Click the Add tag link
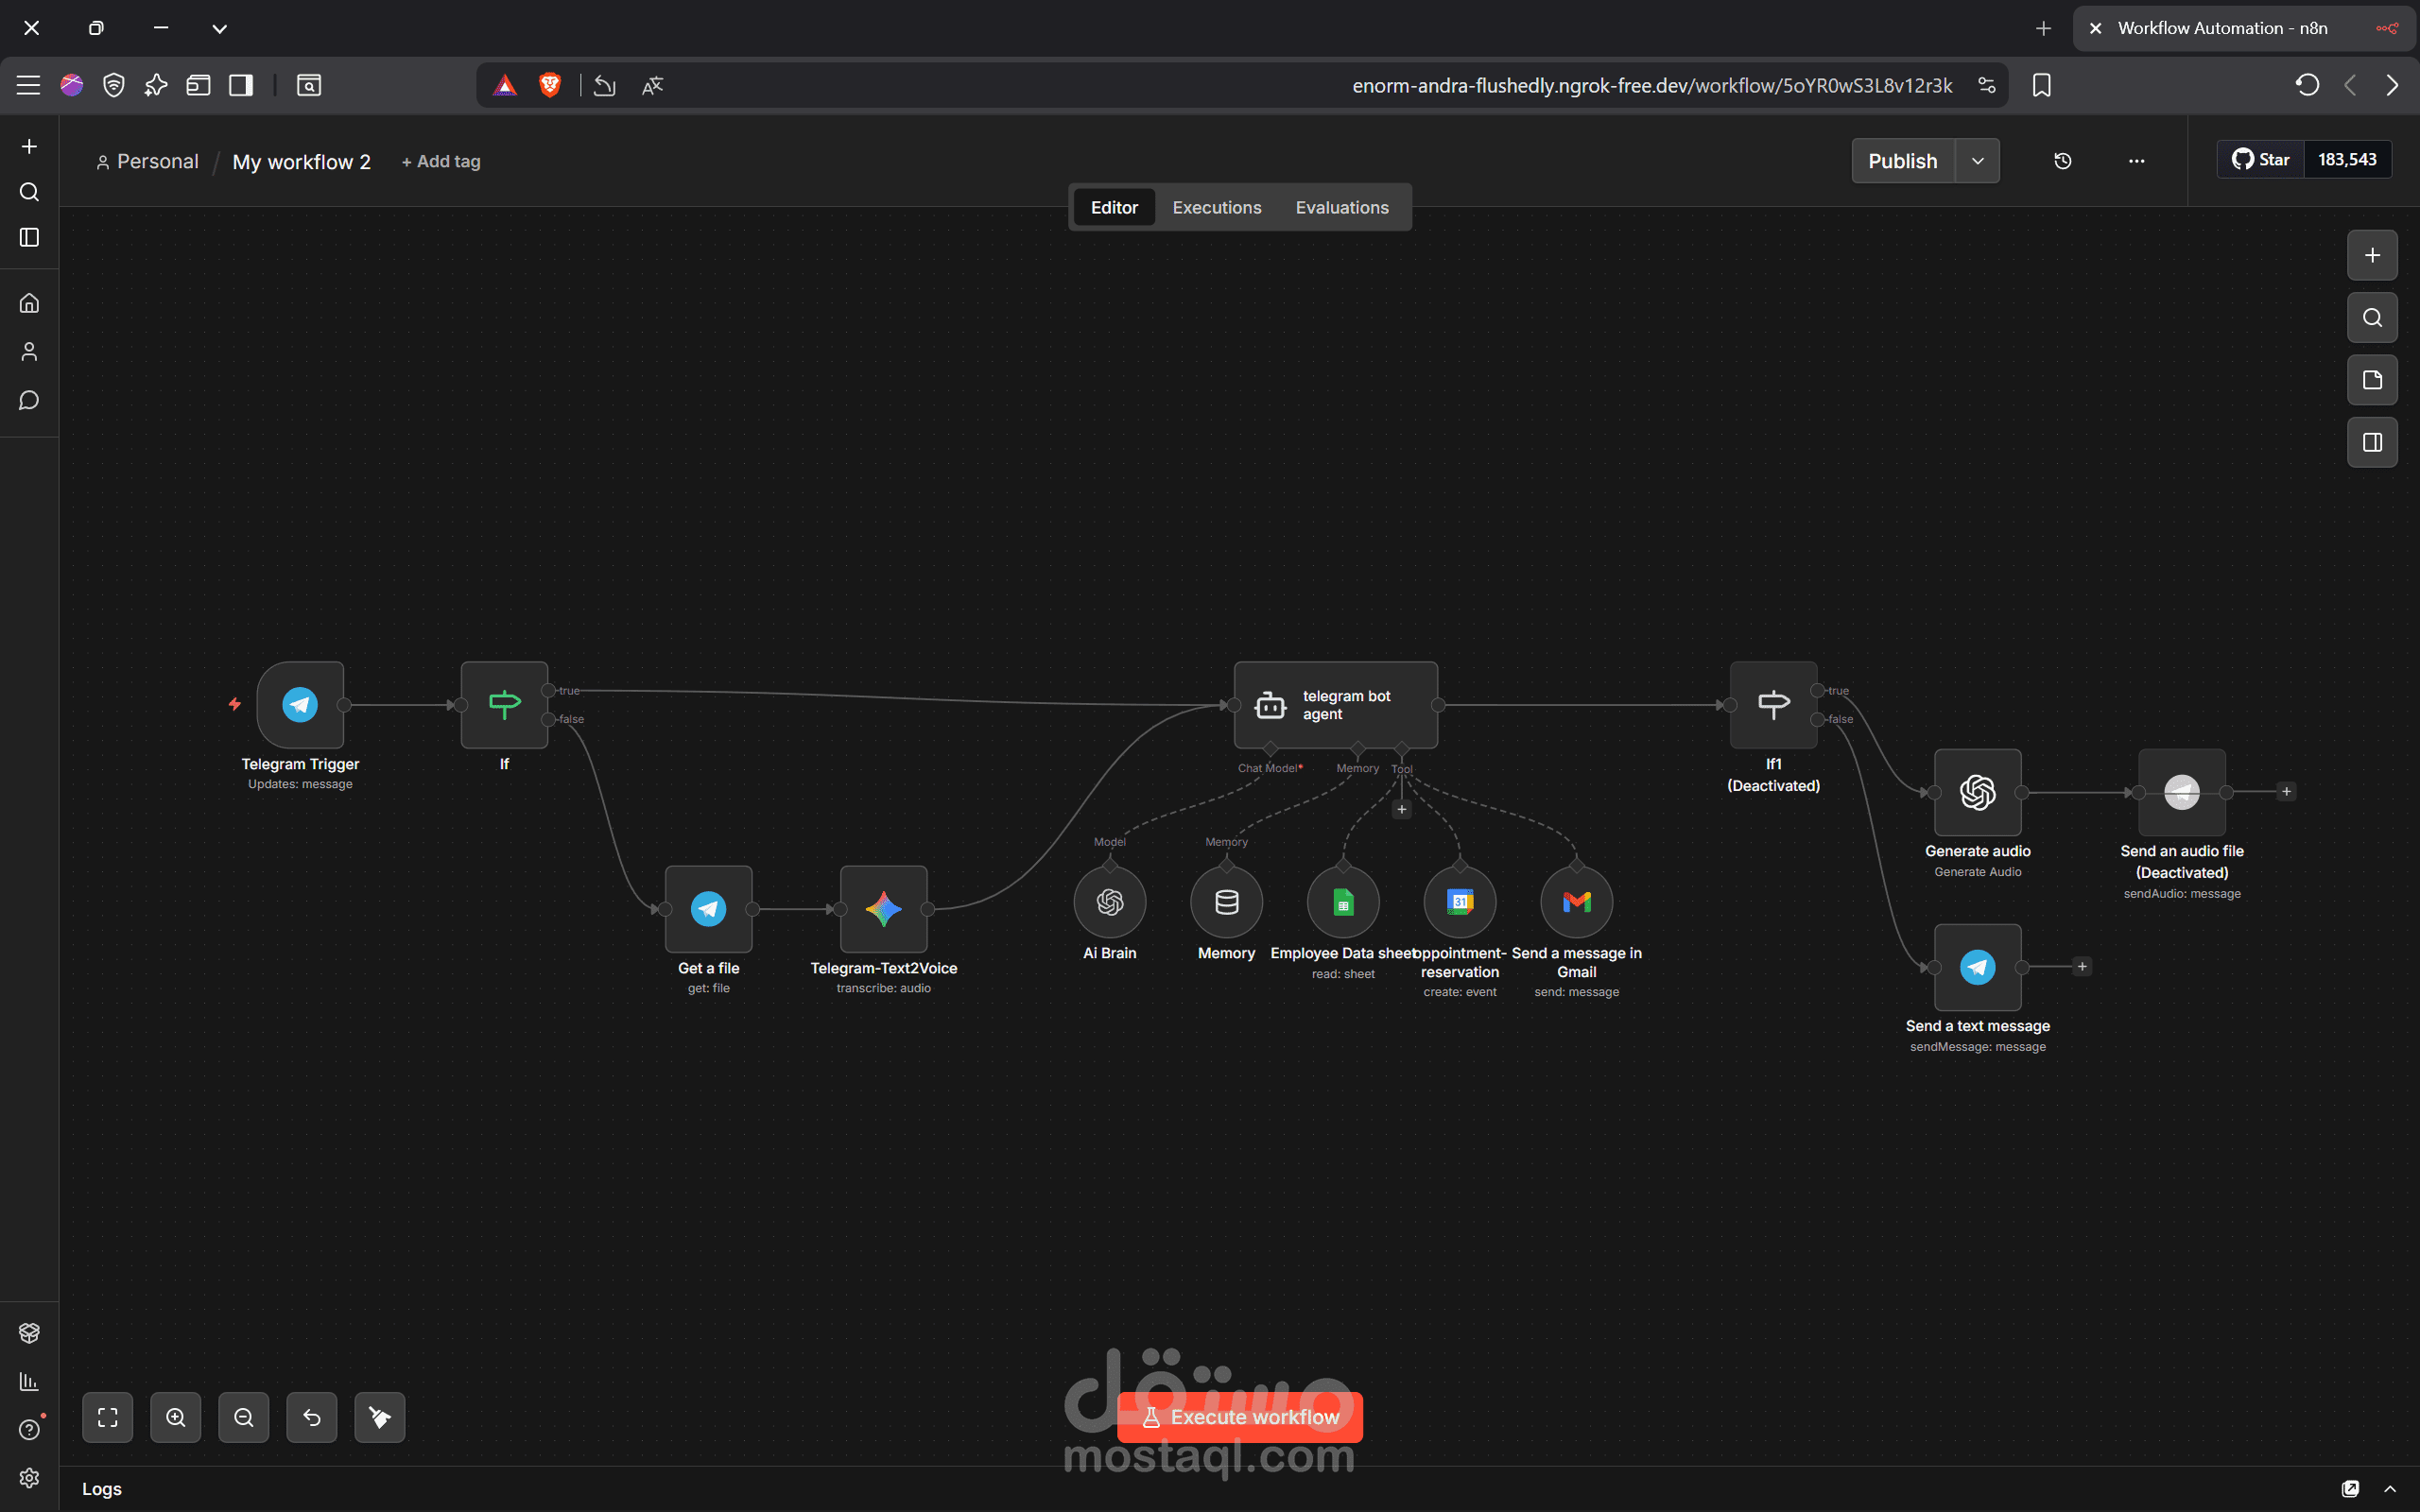Screen dimensions: 2420x1512 tap(441, 161)
